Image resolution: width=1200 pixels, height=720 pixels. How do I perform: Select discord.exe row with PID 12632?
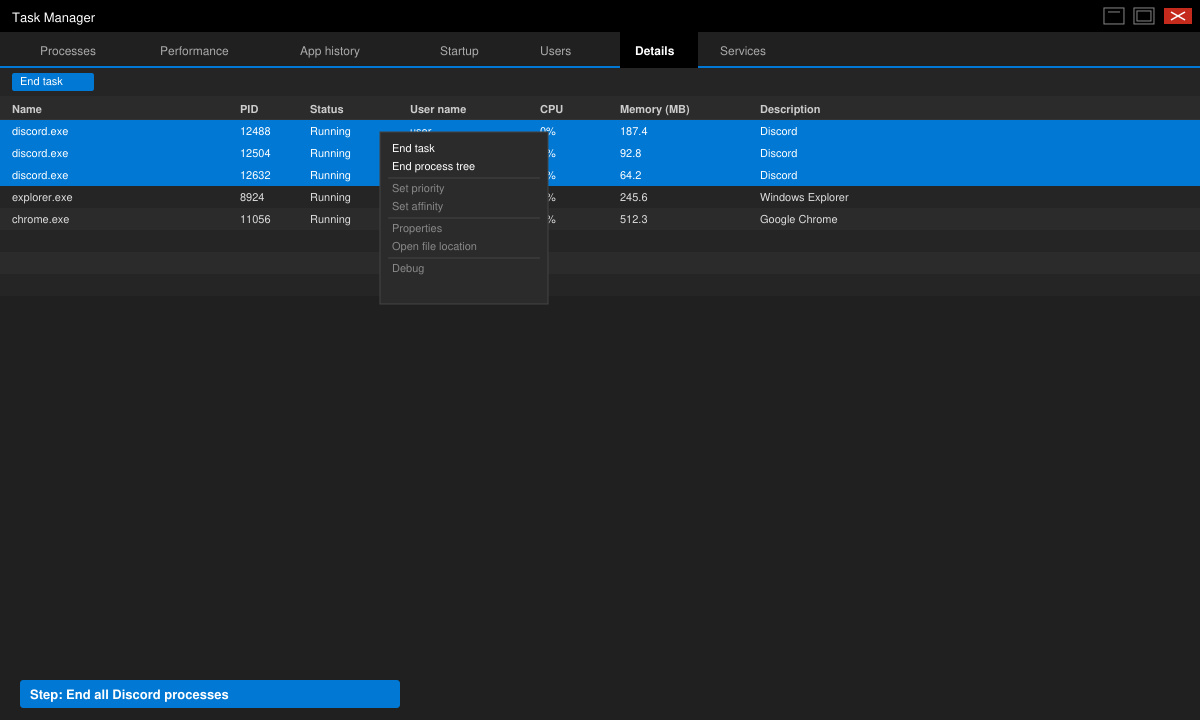[600, 175]
